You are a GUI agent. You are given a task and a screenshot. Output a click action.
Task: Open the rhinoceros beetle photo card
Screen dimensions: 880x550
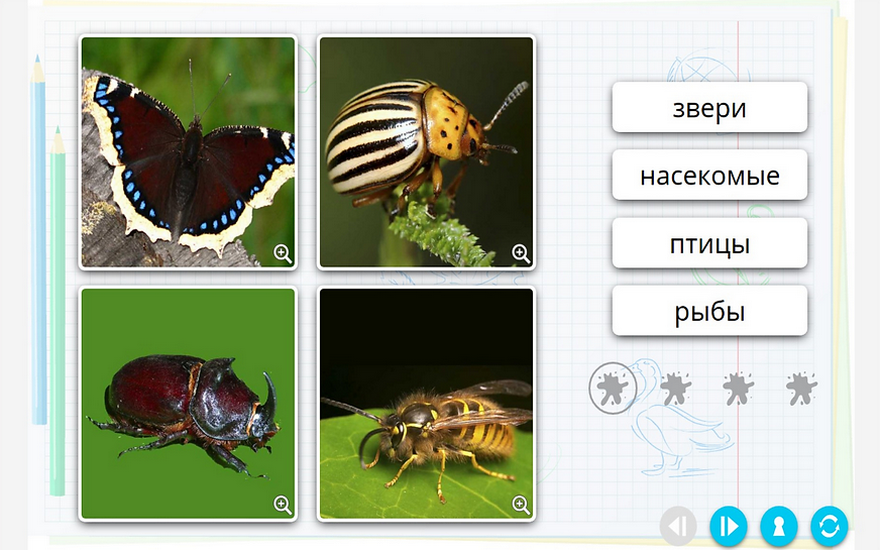188,404
